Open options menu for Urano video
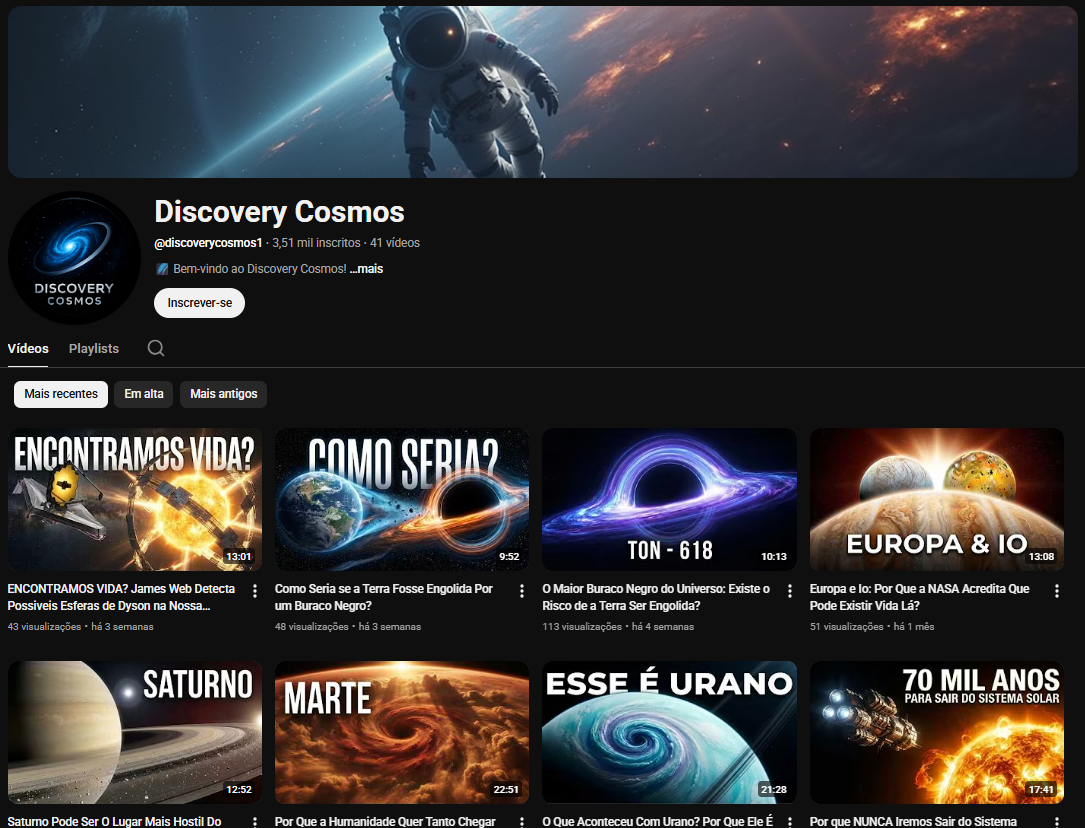The height and width of the screenshot is (828, 1085). (790, 822)
